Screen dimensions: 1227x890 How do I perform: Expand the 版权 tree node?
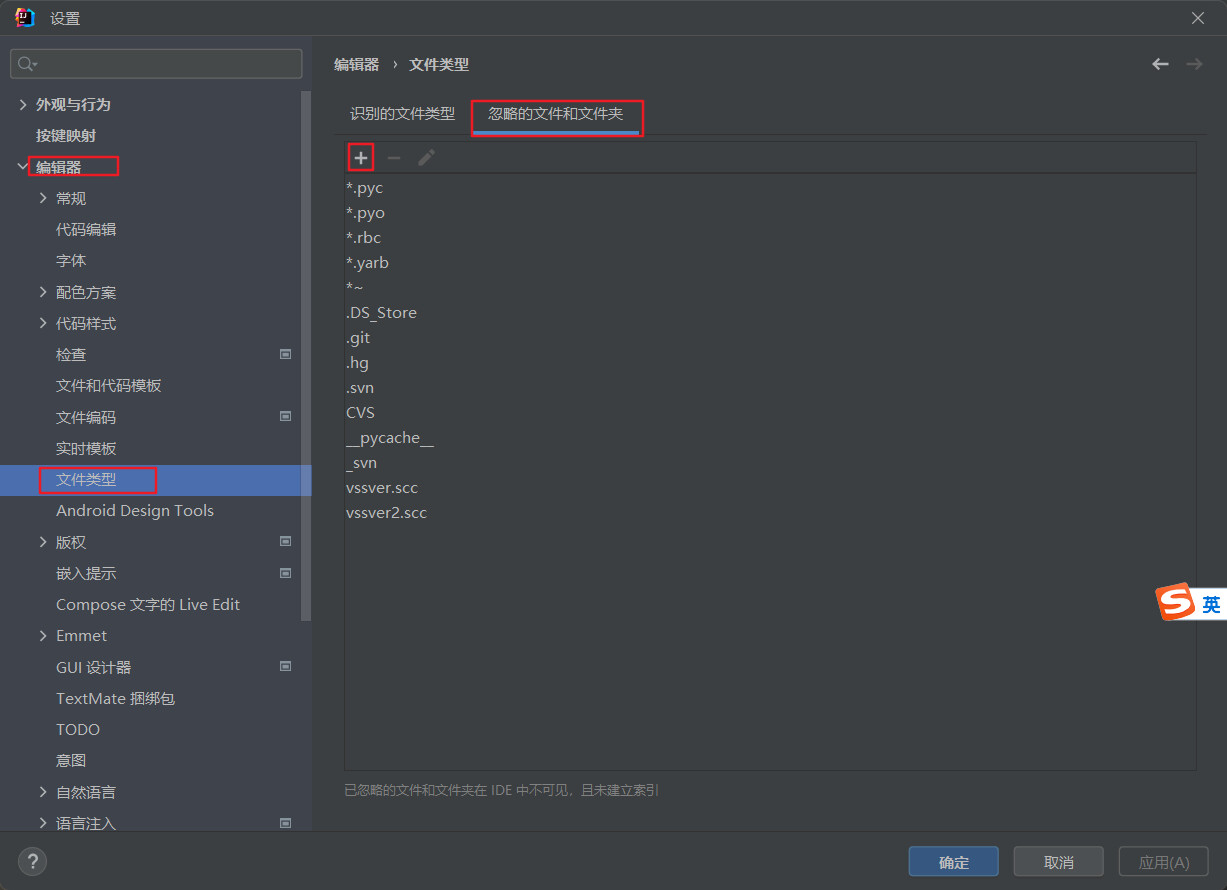point(43,542)
